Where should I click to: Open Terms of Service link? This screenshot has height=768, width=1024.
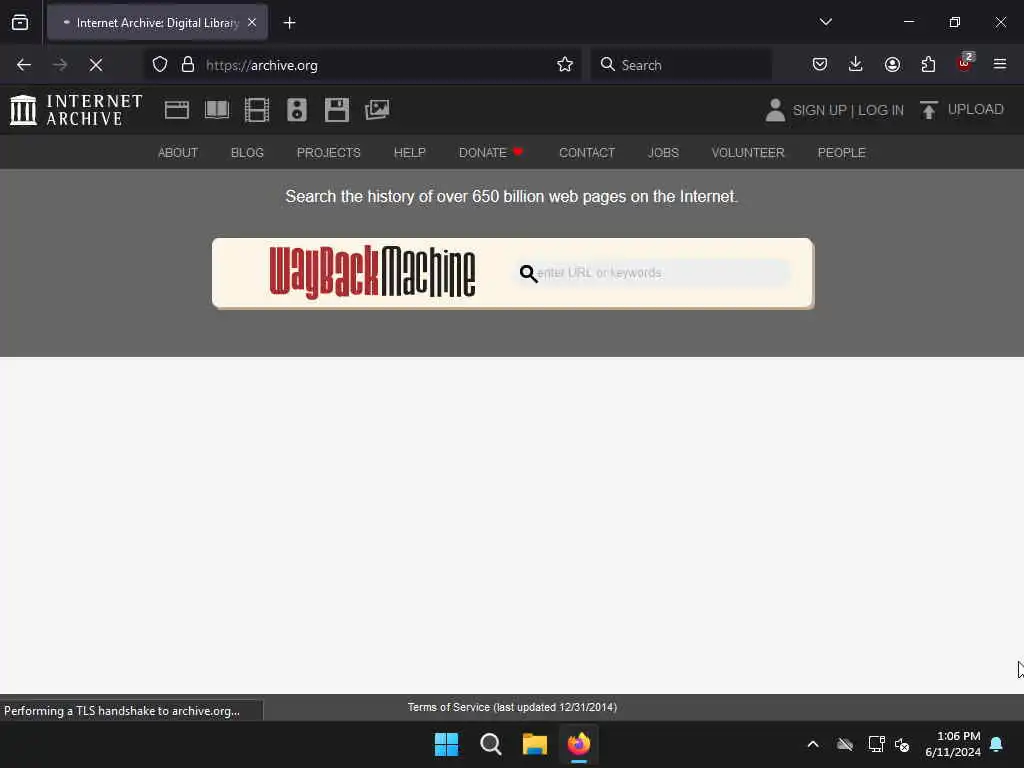[512, 707]
